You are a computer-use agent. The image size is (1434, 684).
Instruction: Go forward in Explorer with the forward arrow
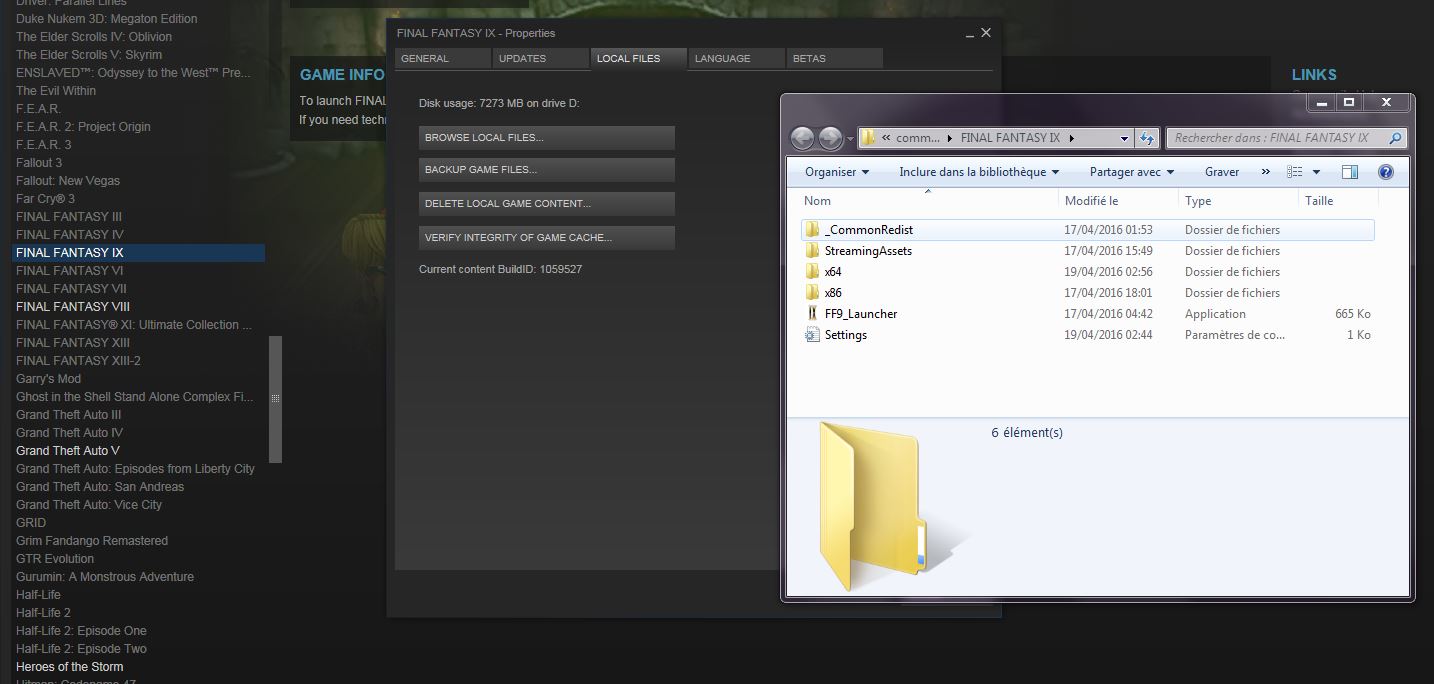tap(831, 138)
